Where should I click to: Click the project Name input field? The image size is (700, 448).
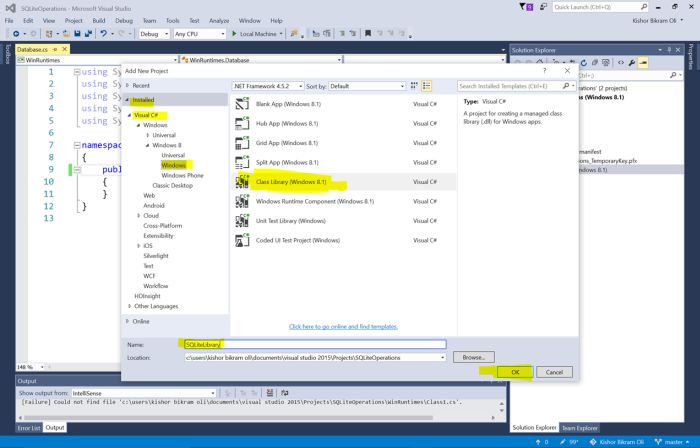[x=315, y=344]
